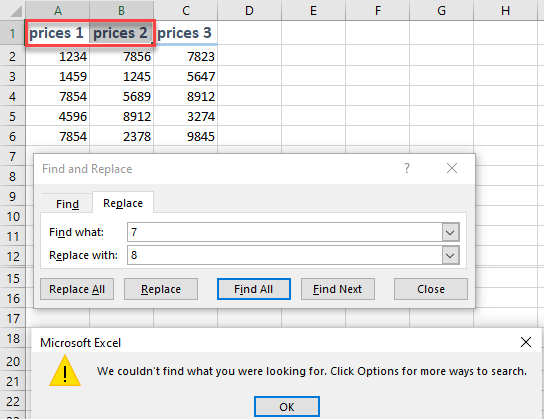Click cell containing 2378
The width and height of the screenshot is (544, 419).
(121, 136)
